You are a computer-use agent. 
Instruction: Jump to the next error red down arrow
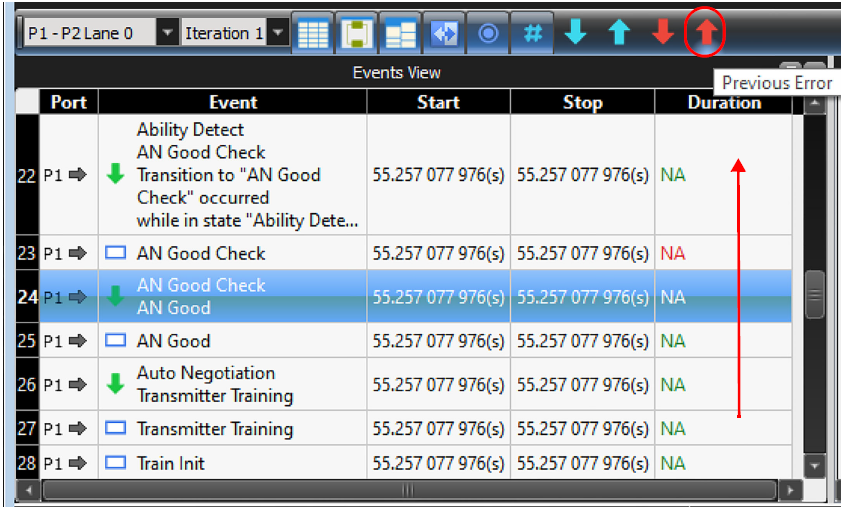coord(663,32)
